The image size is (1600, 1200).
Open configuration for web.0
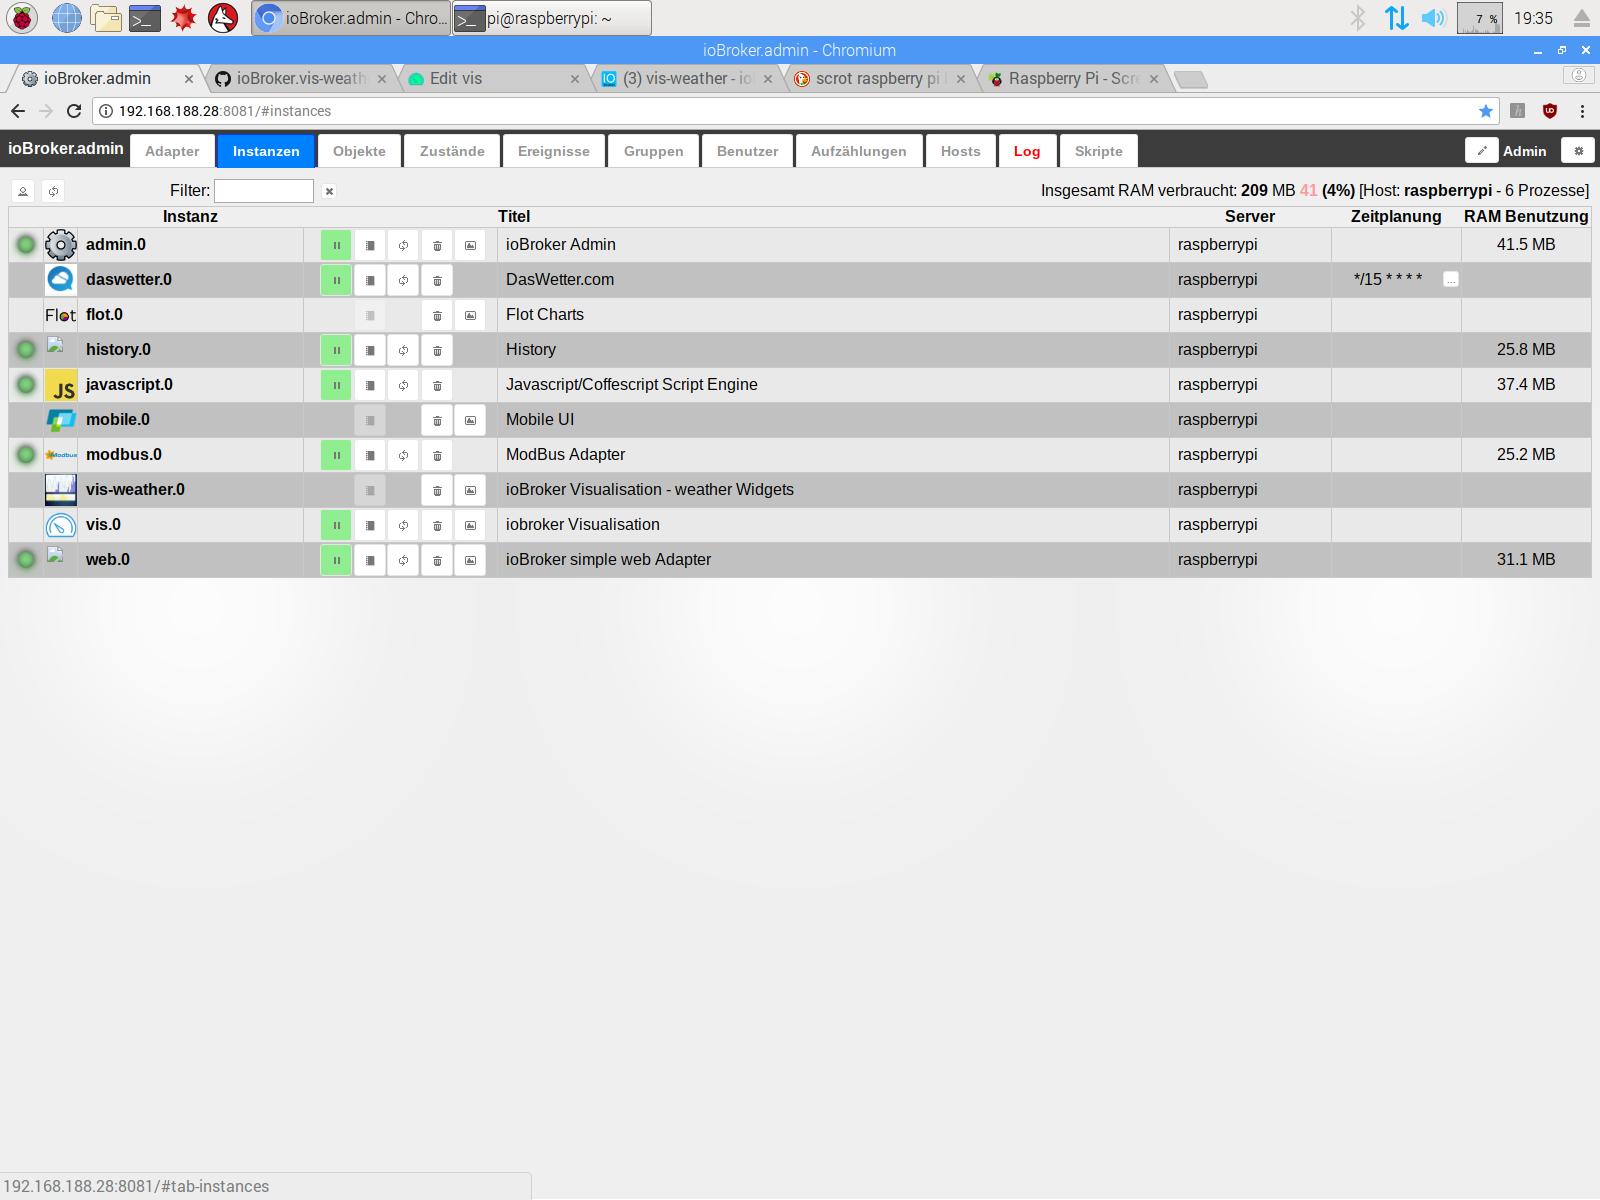point(370,560)
